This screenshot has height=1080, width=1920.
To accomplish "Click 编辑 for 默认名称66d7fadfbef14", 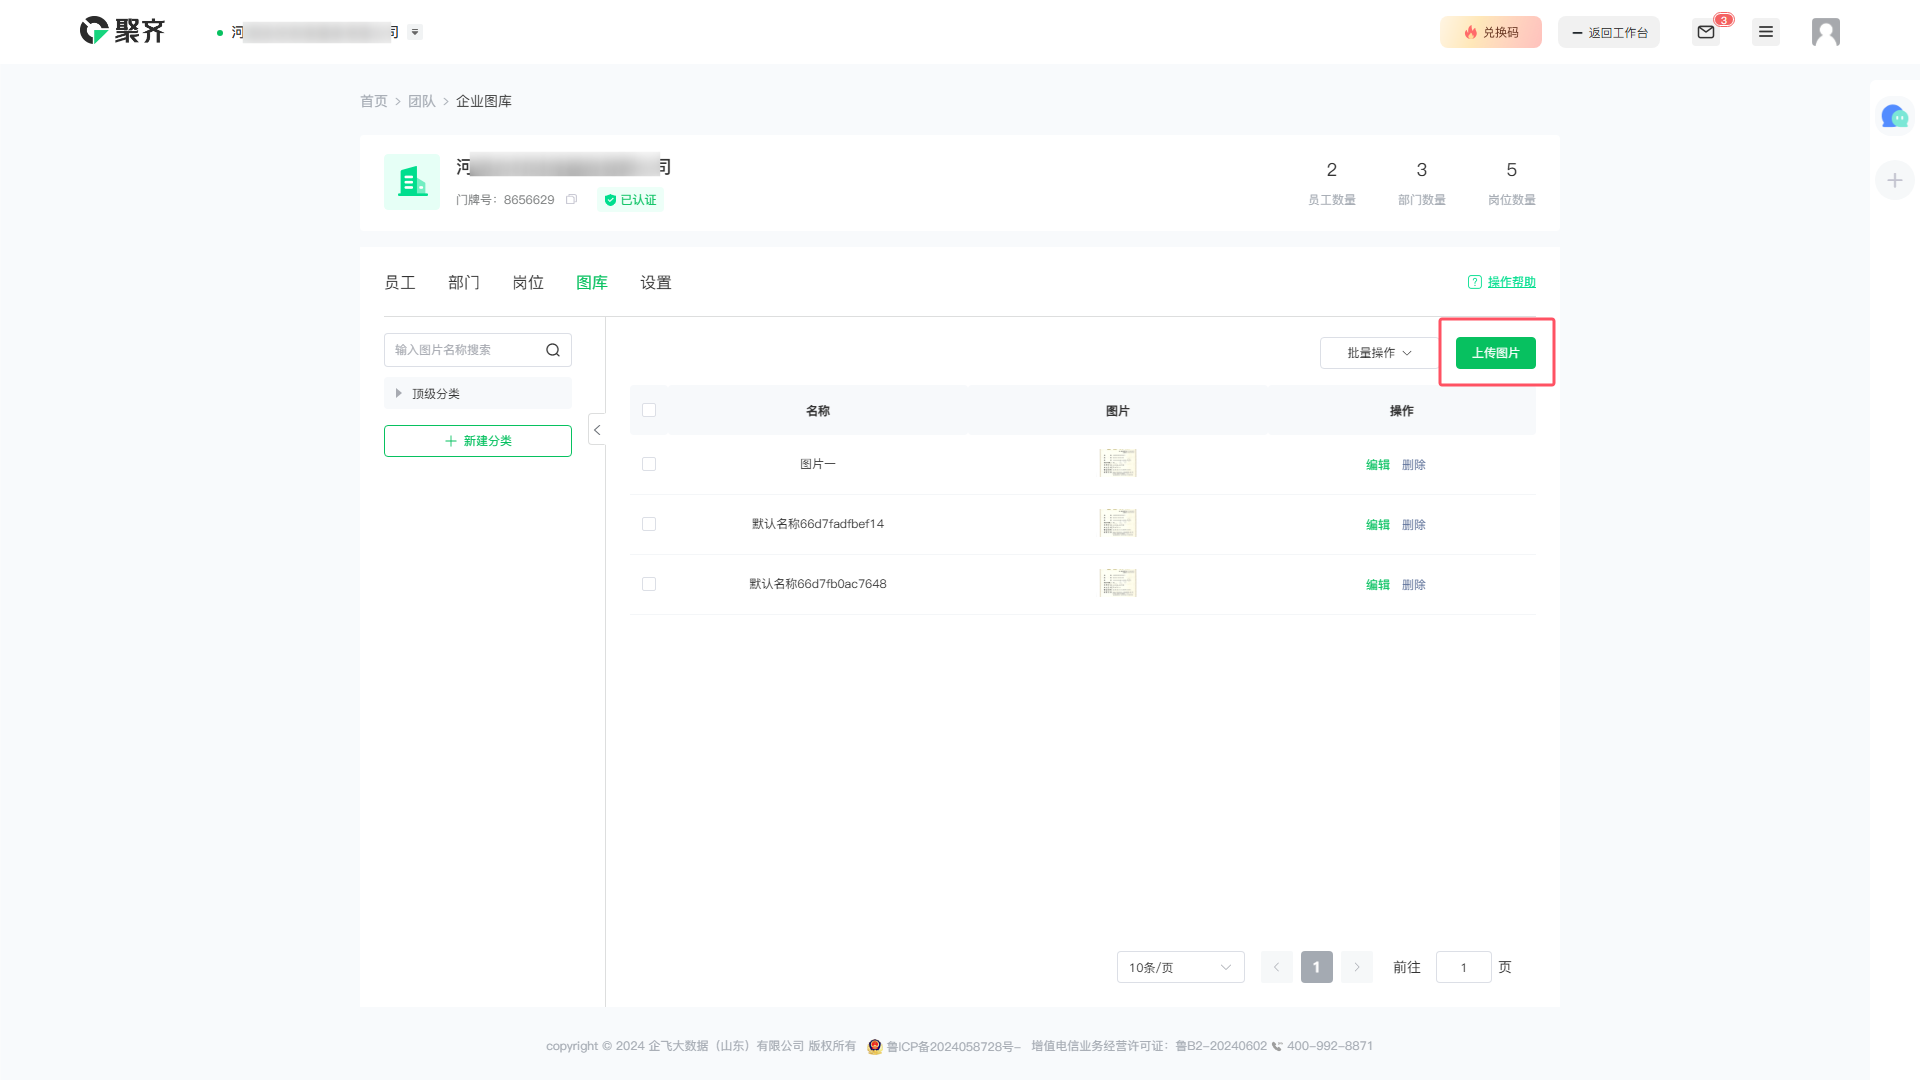I will 1378,525.
